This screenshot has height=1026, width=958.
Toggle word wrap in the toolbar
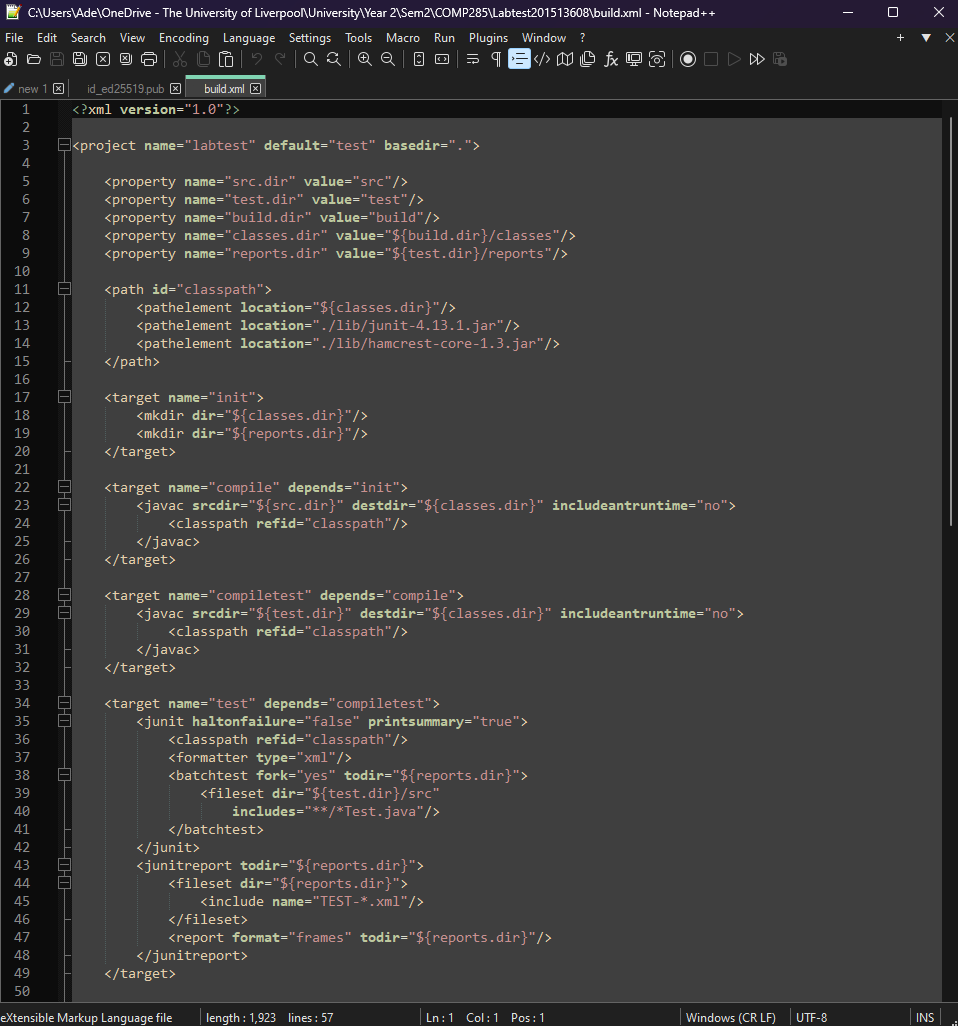point(473,60)
